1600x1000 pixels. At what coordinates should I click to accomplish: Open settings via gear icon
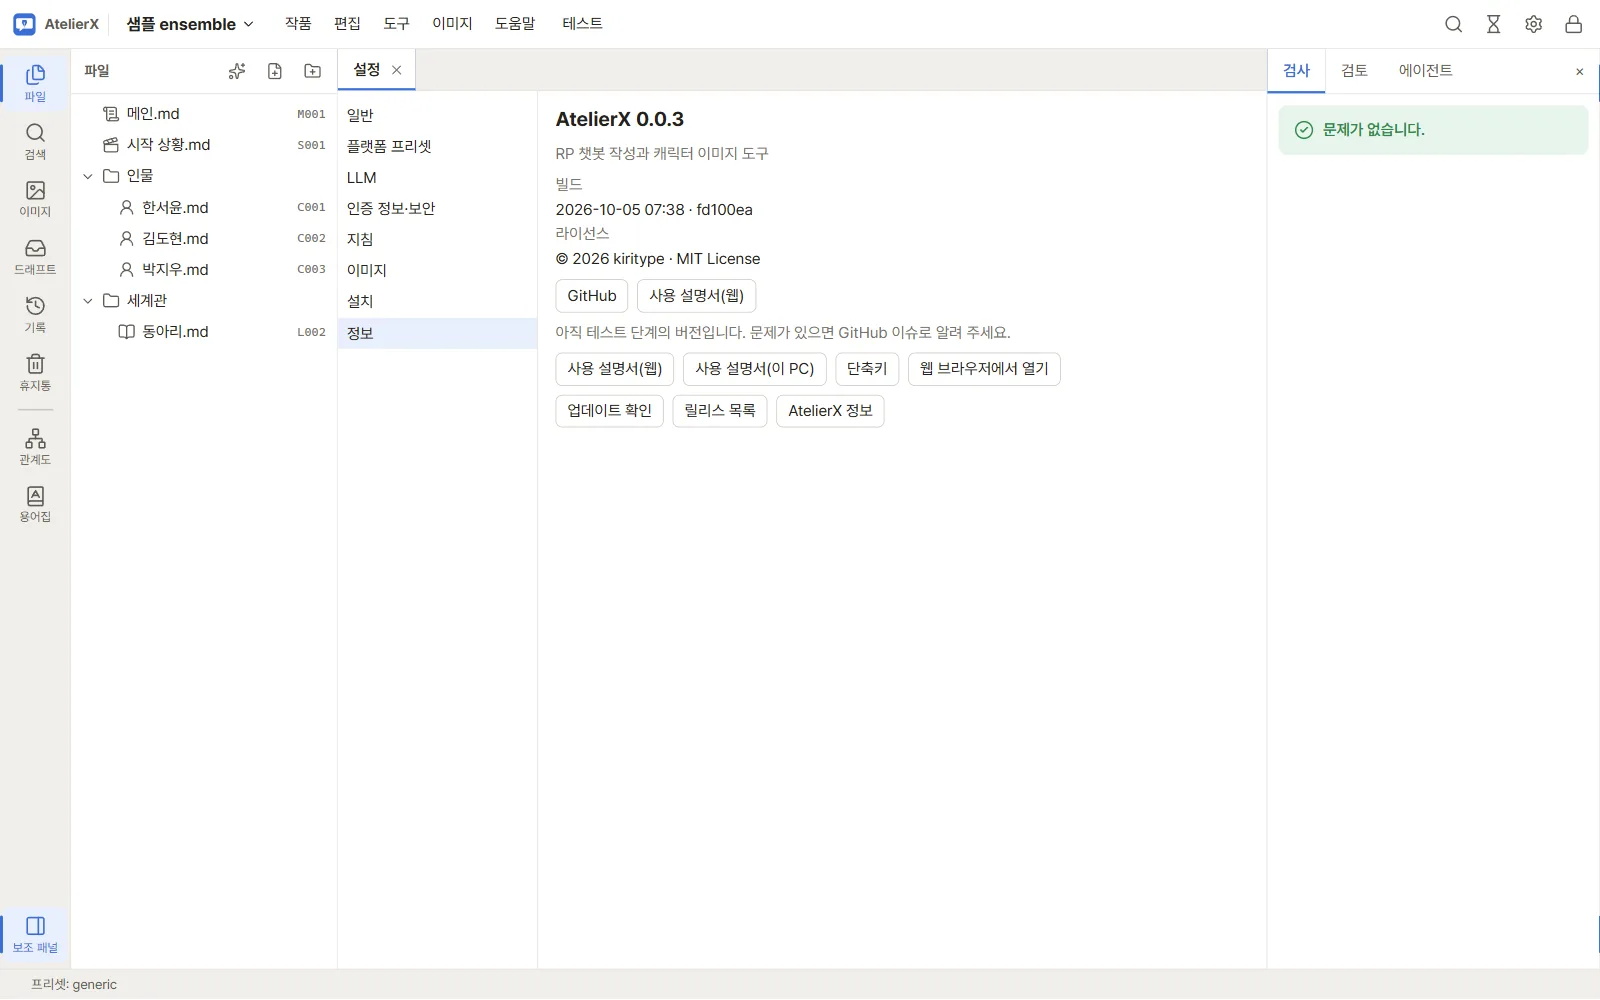coord(1534,24)
